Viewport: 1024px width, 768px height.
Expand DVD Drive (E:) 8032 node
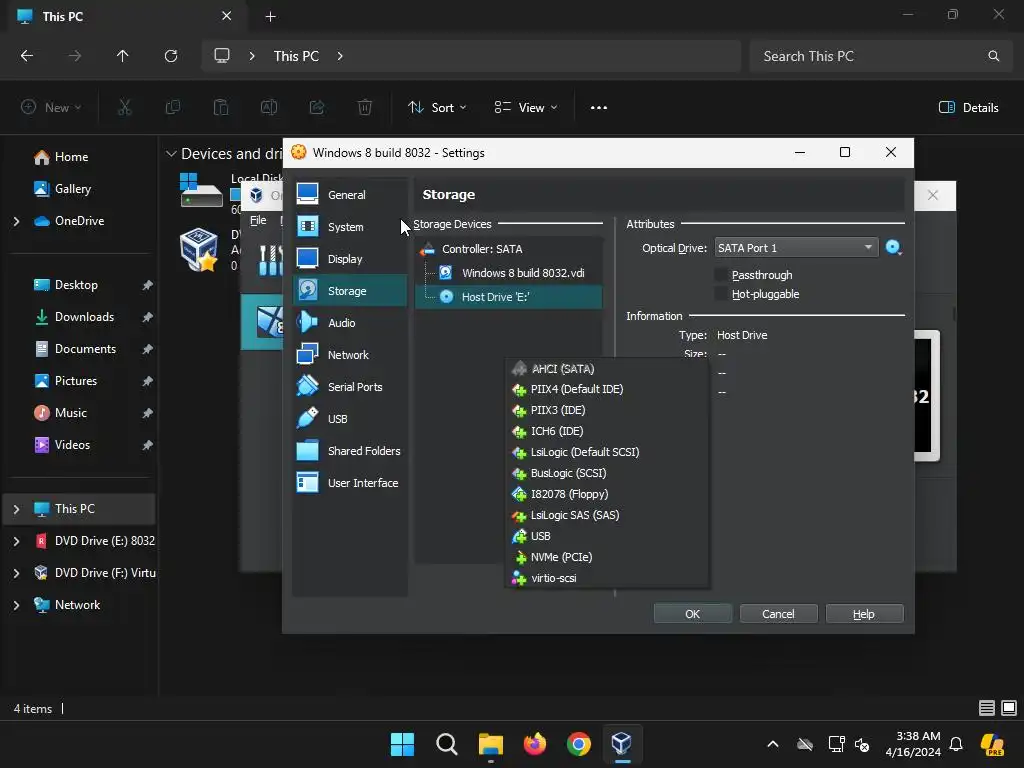click(x=16, y=541)
